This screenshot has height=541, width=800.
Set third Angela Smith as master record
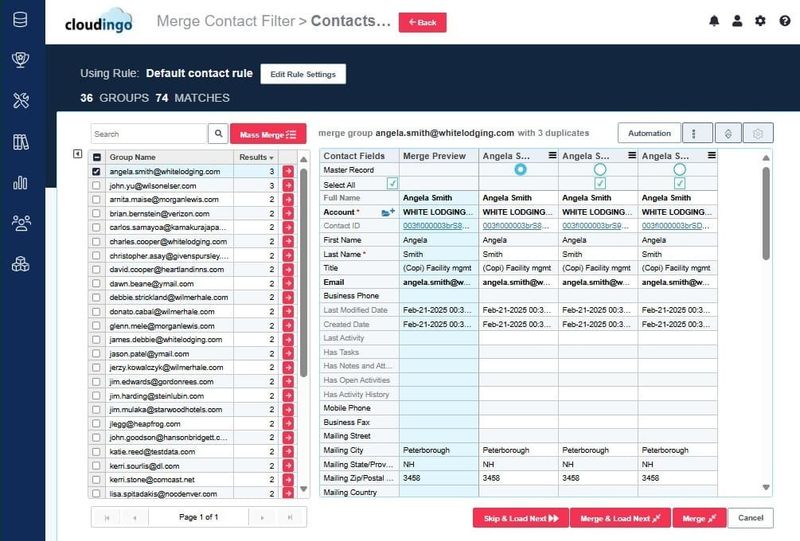pos(680,169)
